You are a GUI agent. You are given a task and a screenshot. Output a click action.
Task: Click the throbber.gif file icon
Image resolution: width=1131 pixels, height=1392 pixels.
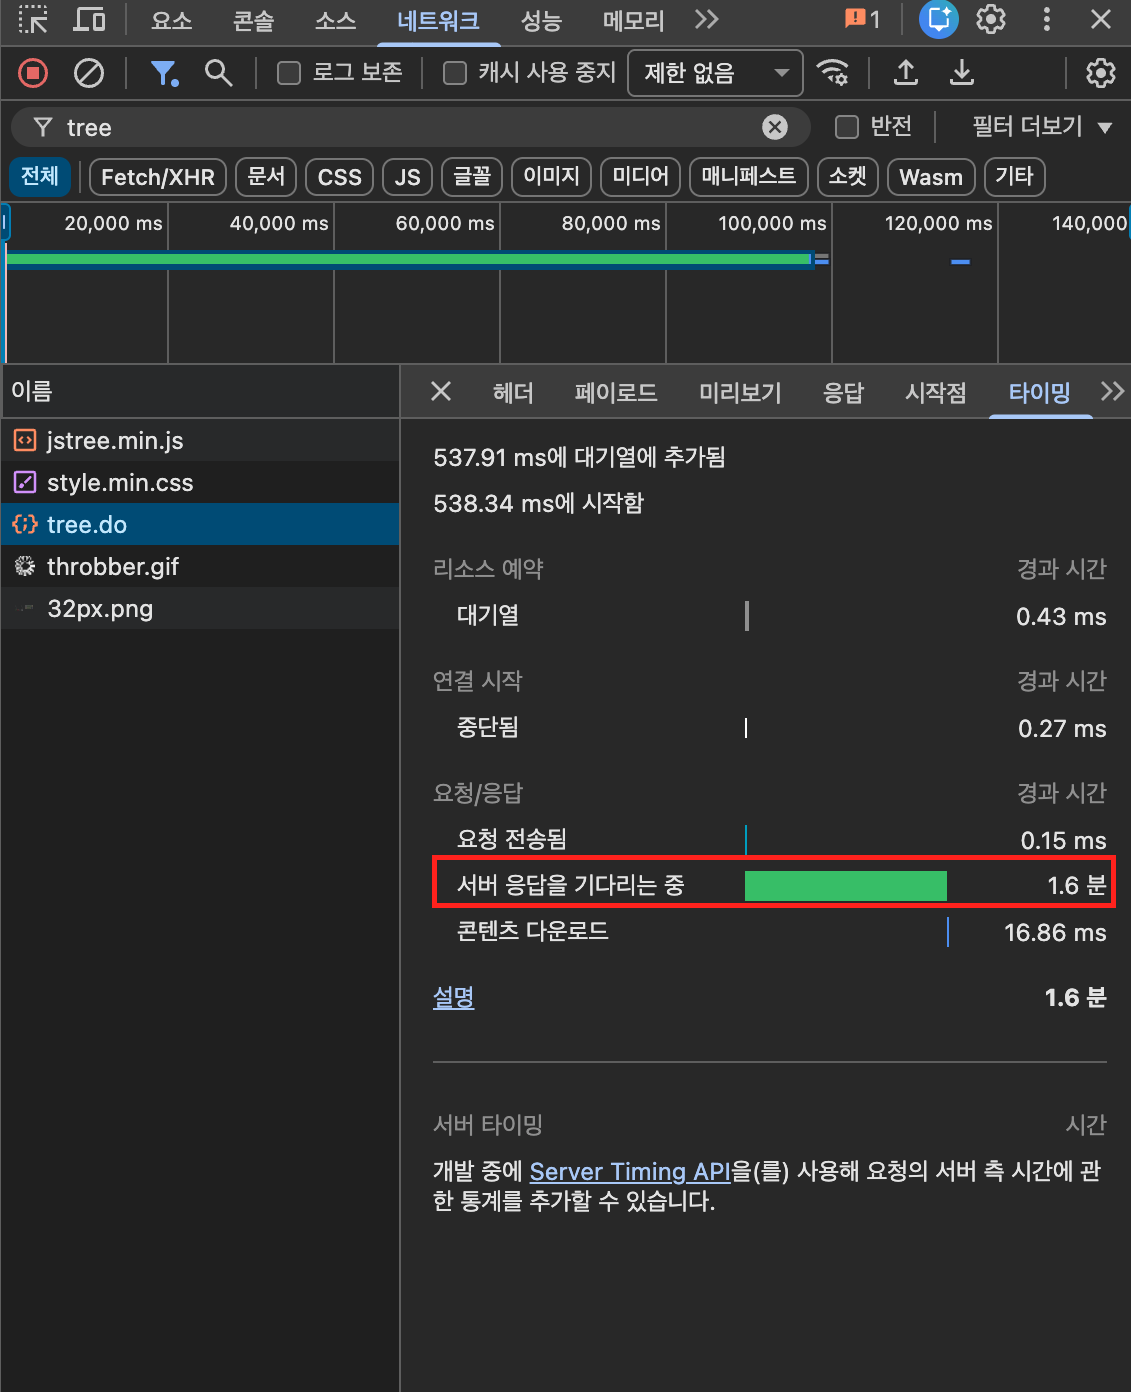(x=25, y=566)
